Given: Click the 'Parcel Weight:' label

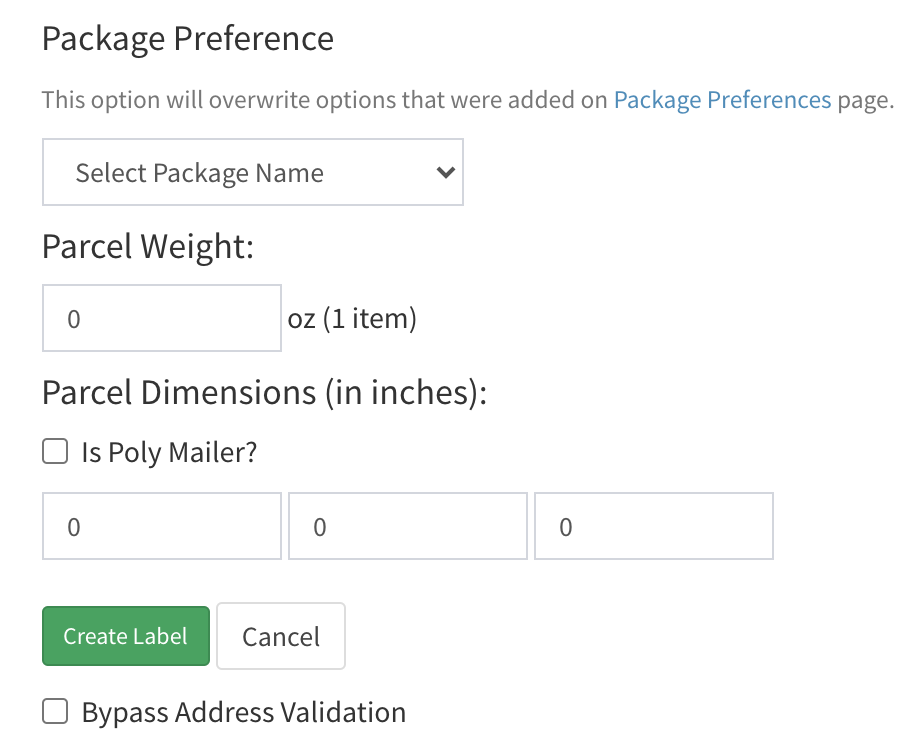Looking at the screenshot, I should point(148,246).
